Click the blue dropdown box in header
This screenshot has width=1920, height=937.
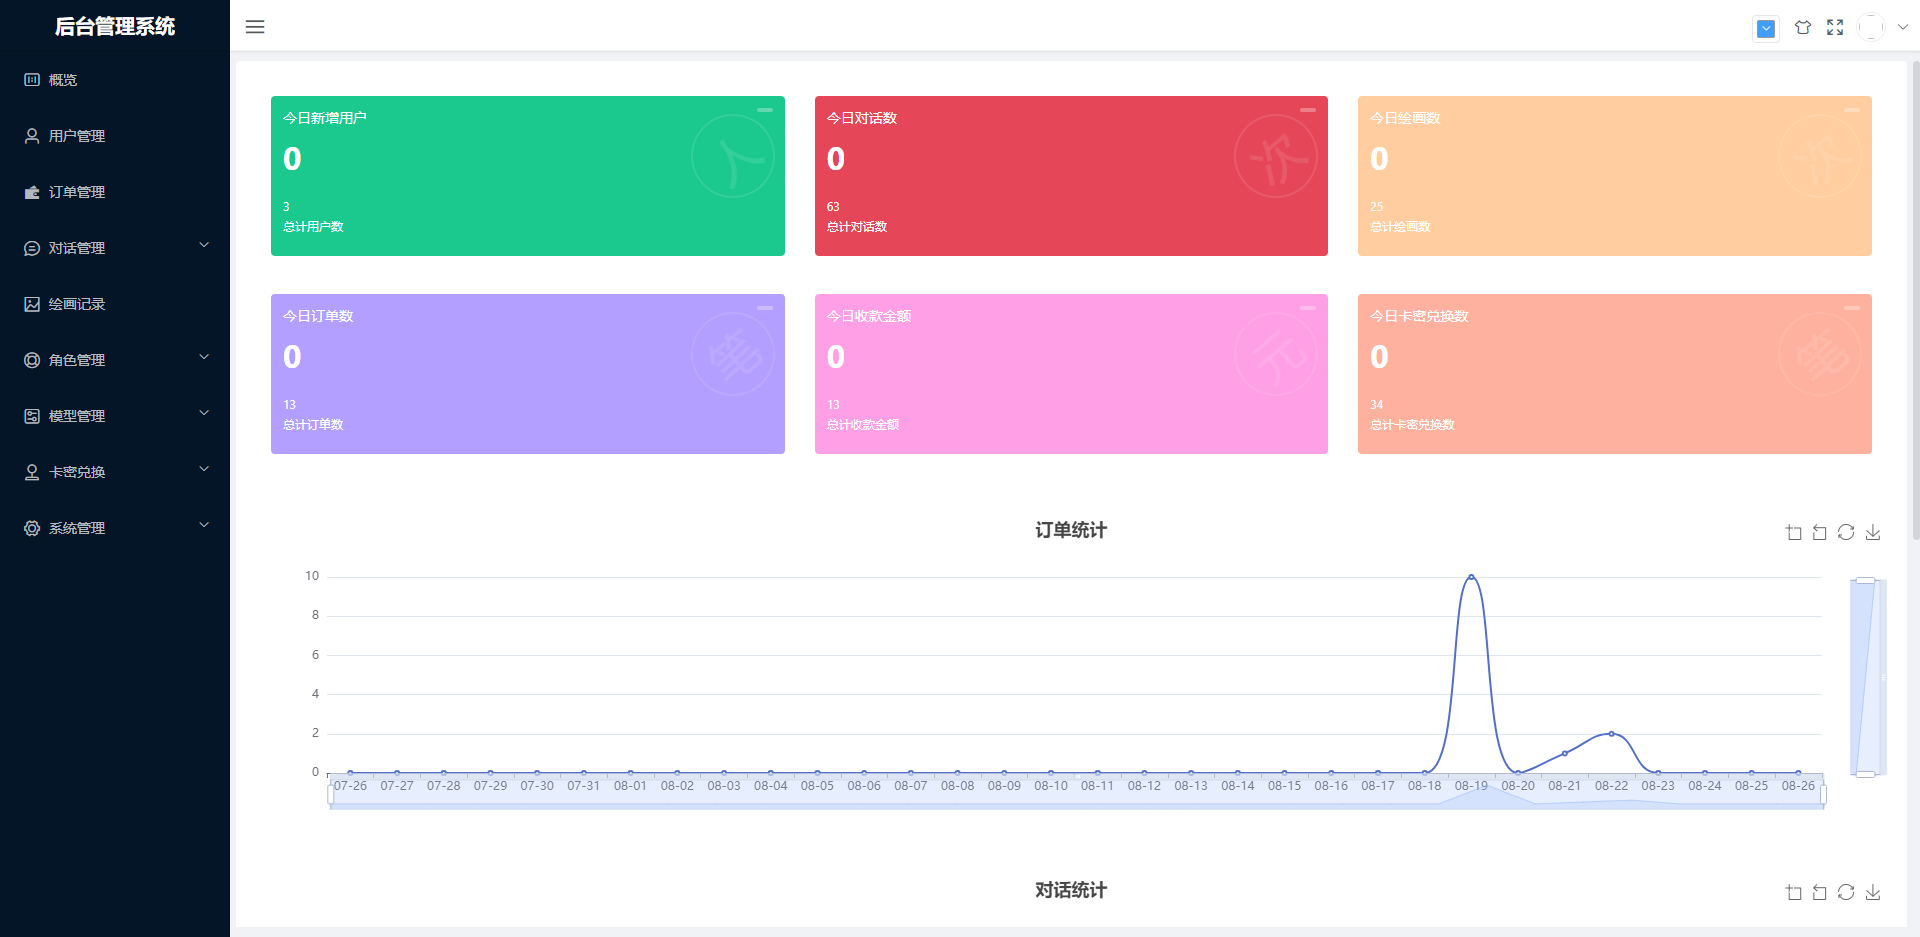1766,29
